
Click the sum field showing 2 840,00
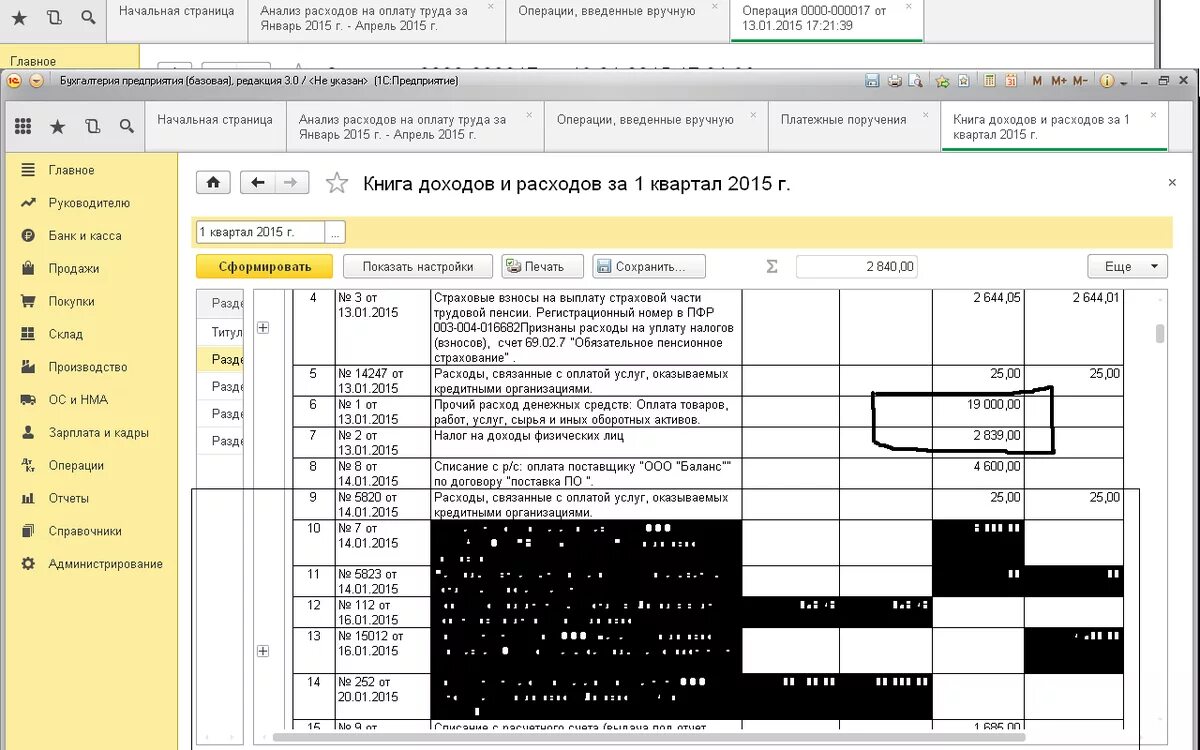(857, 267)
